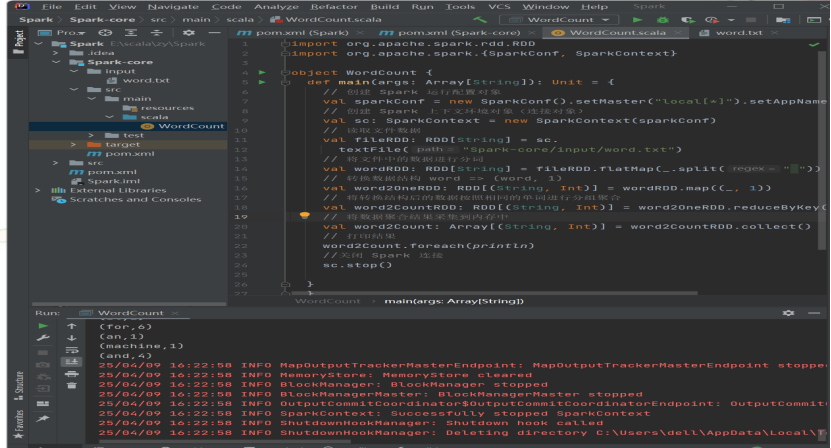Close the WordCount tab in Run panel
831x448 pixels.
point(175,313)
